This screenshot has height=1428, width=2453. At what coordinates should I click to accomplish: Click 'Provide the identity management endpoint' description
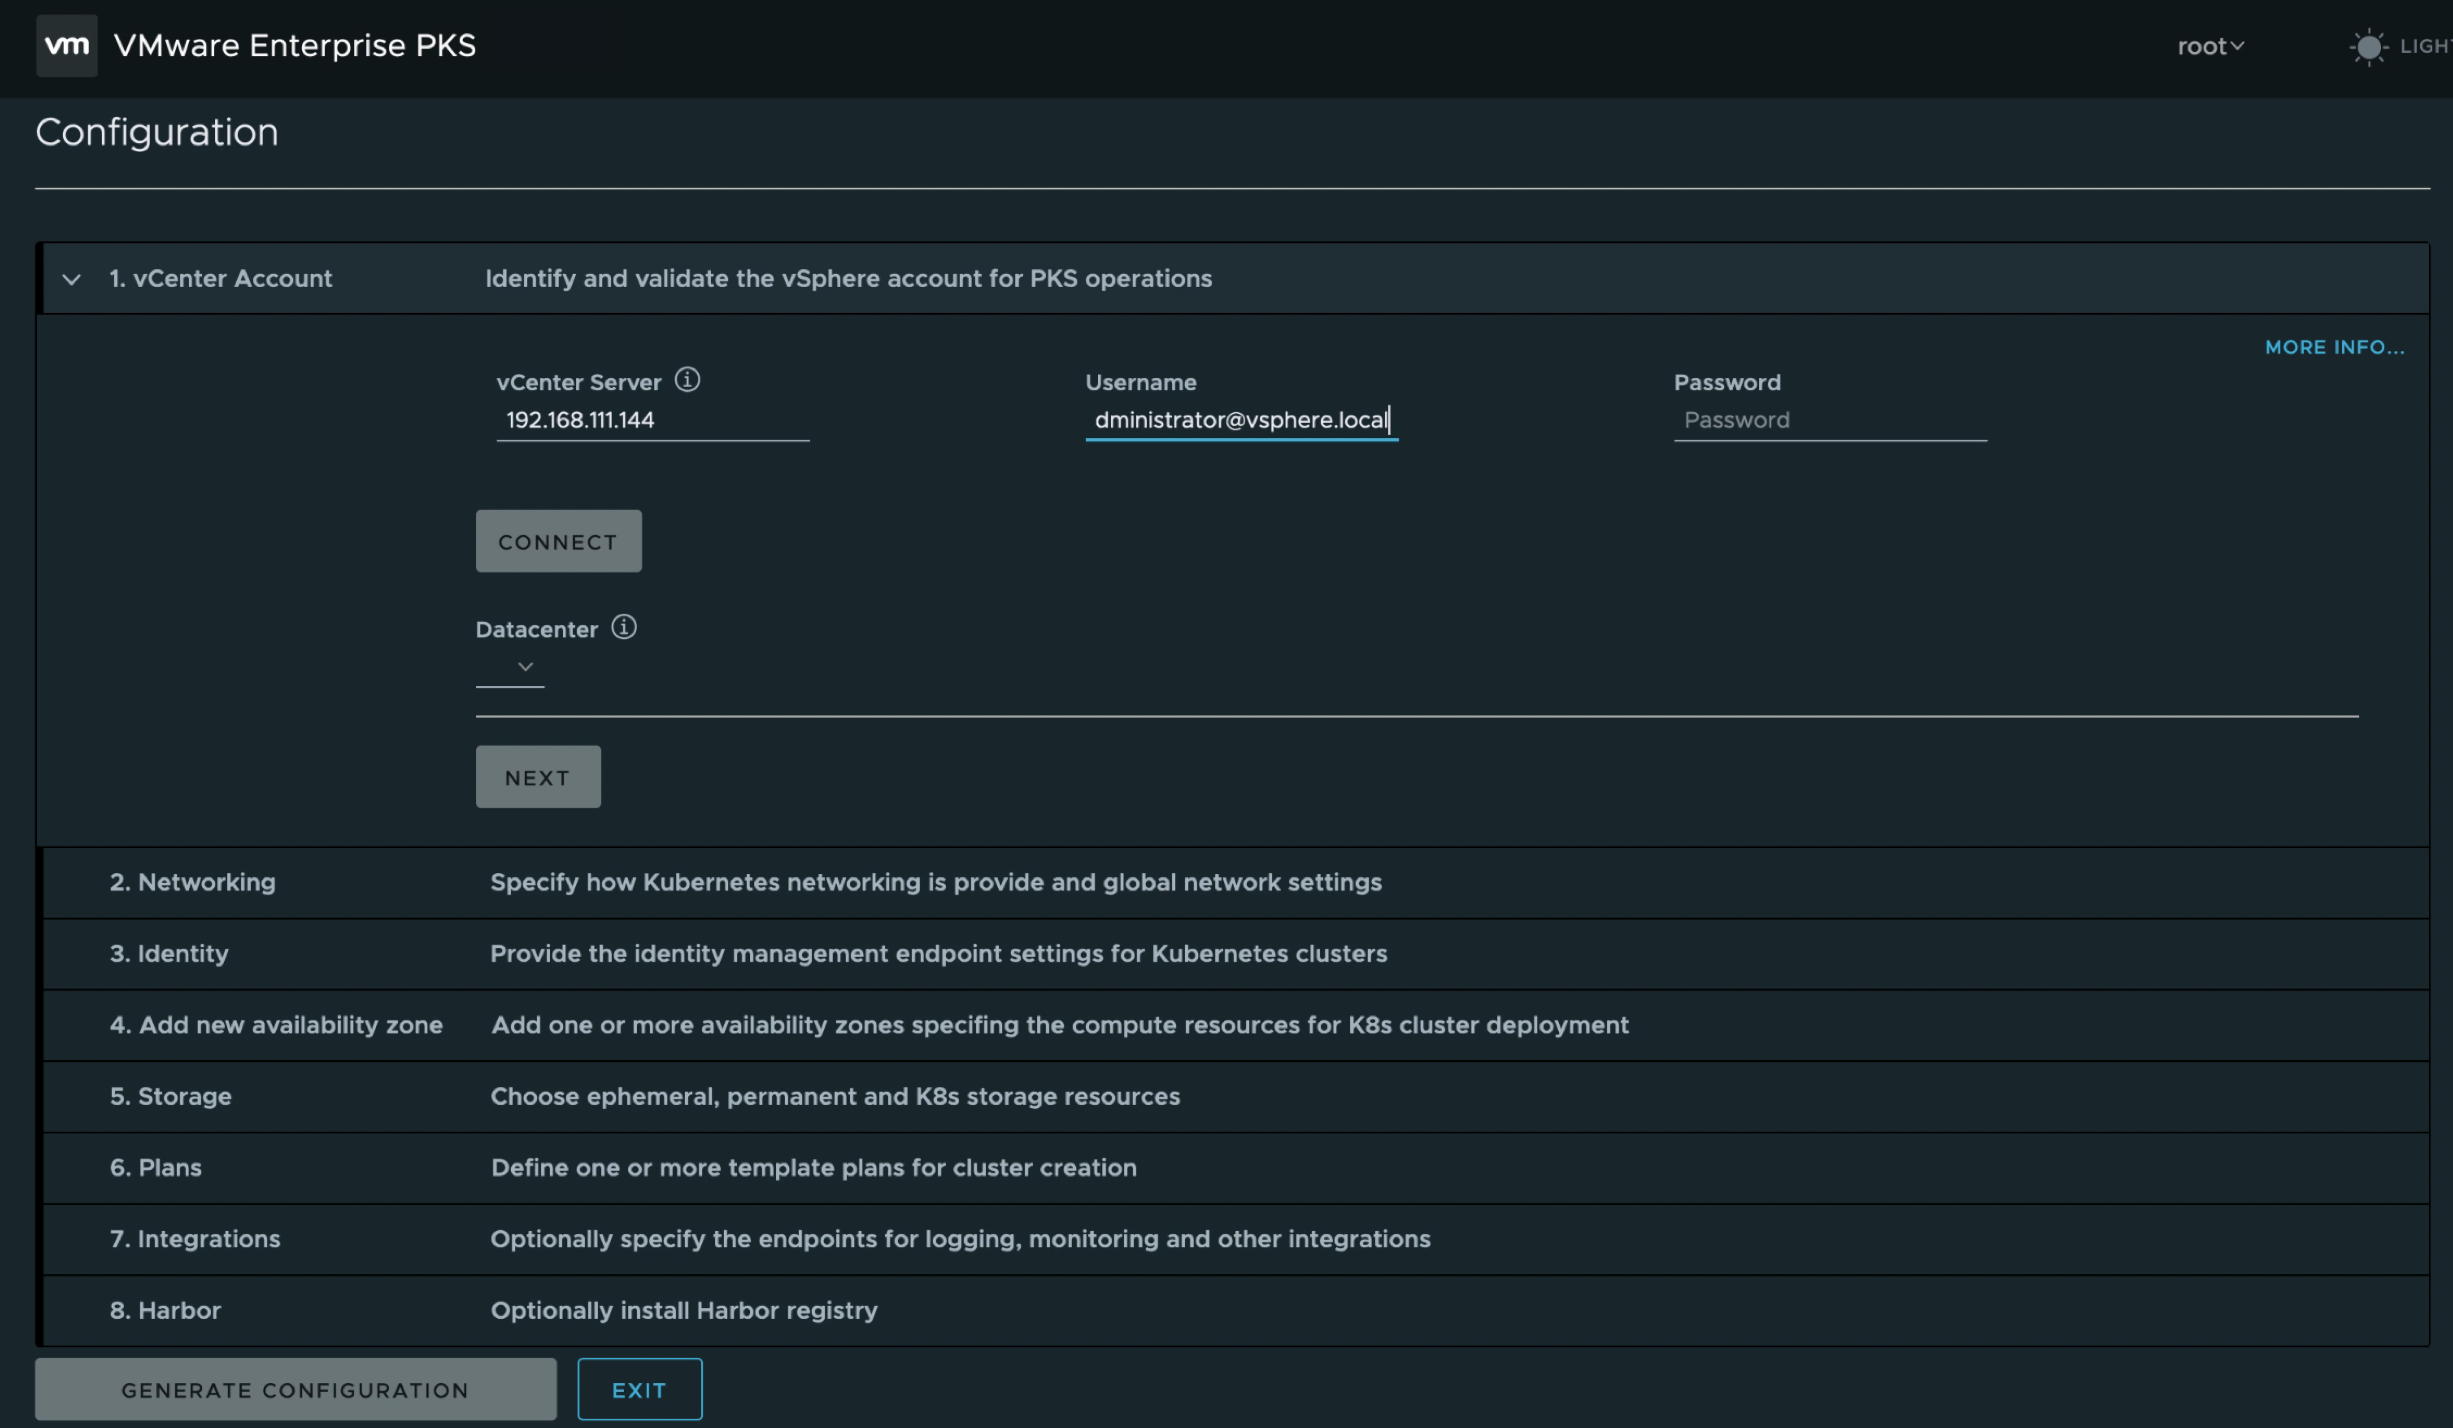click(x=939, y=953)
